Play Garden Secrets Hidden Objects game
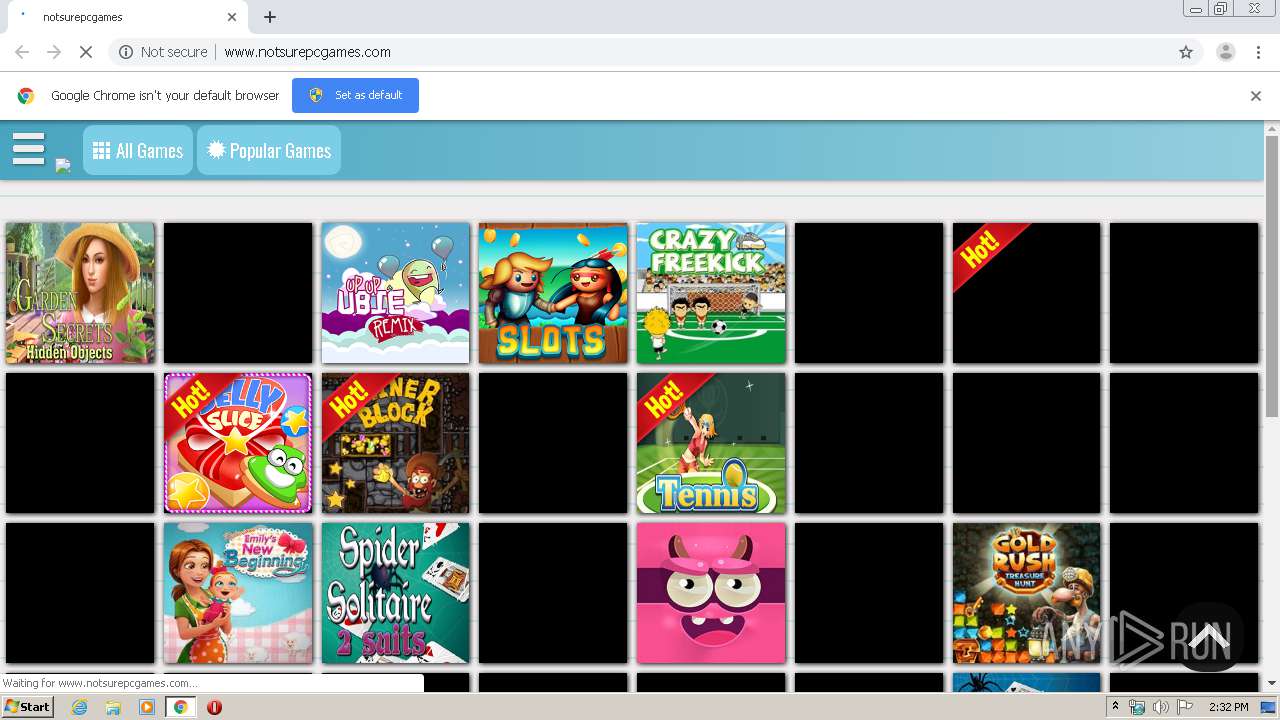Image resolution: width=1280 pixels, height=720 pixels. [80, 293]
